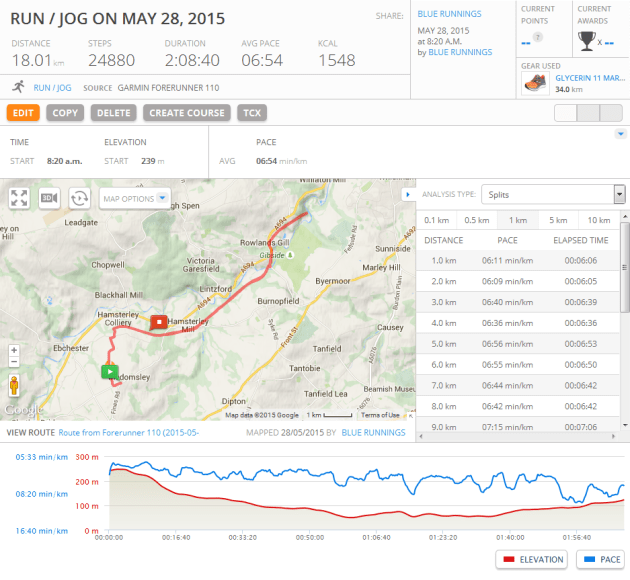Viewport: 630px width, 580px height.
Task: Zoom in on the map
Action: click(14, 351)
